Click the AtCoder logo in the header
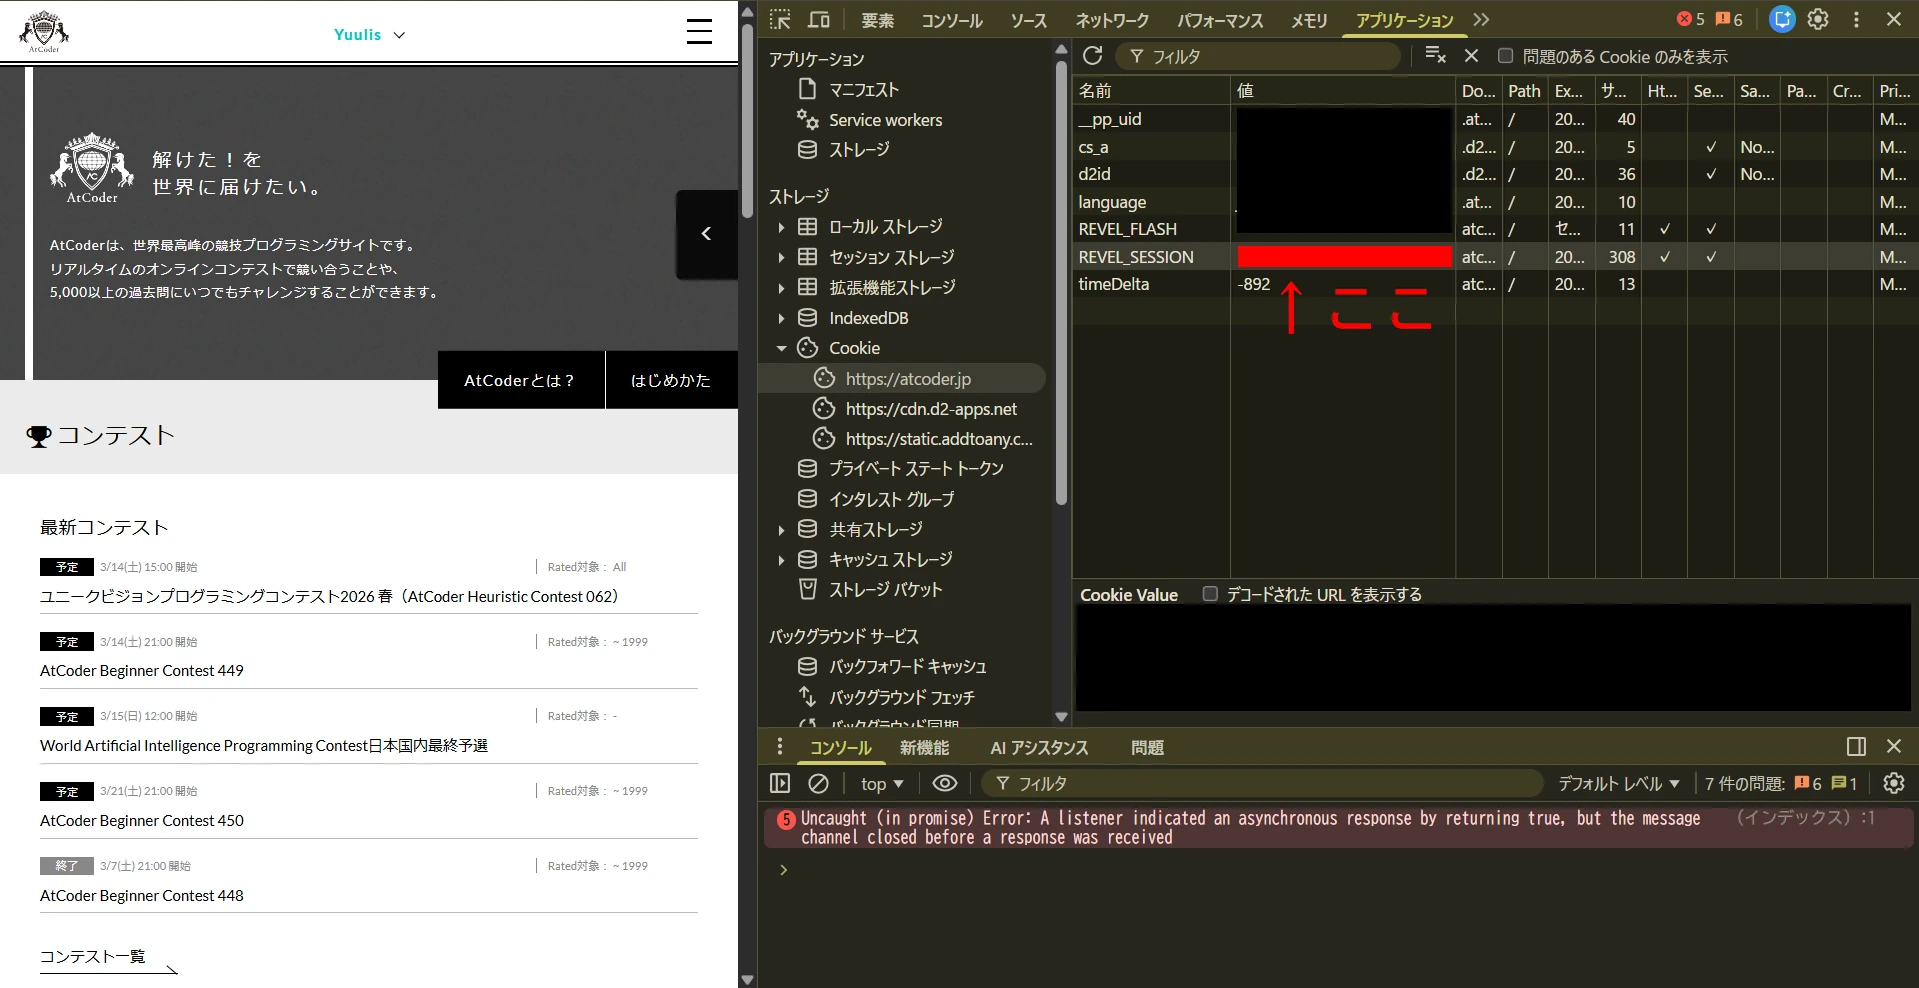The width and height of the screenshot is (1919, 988). click(x=44, y=32)
